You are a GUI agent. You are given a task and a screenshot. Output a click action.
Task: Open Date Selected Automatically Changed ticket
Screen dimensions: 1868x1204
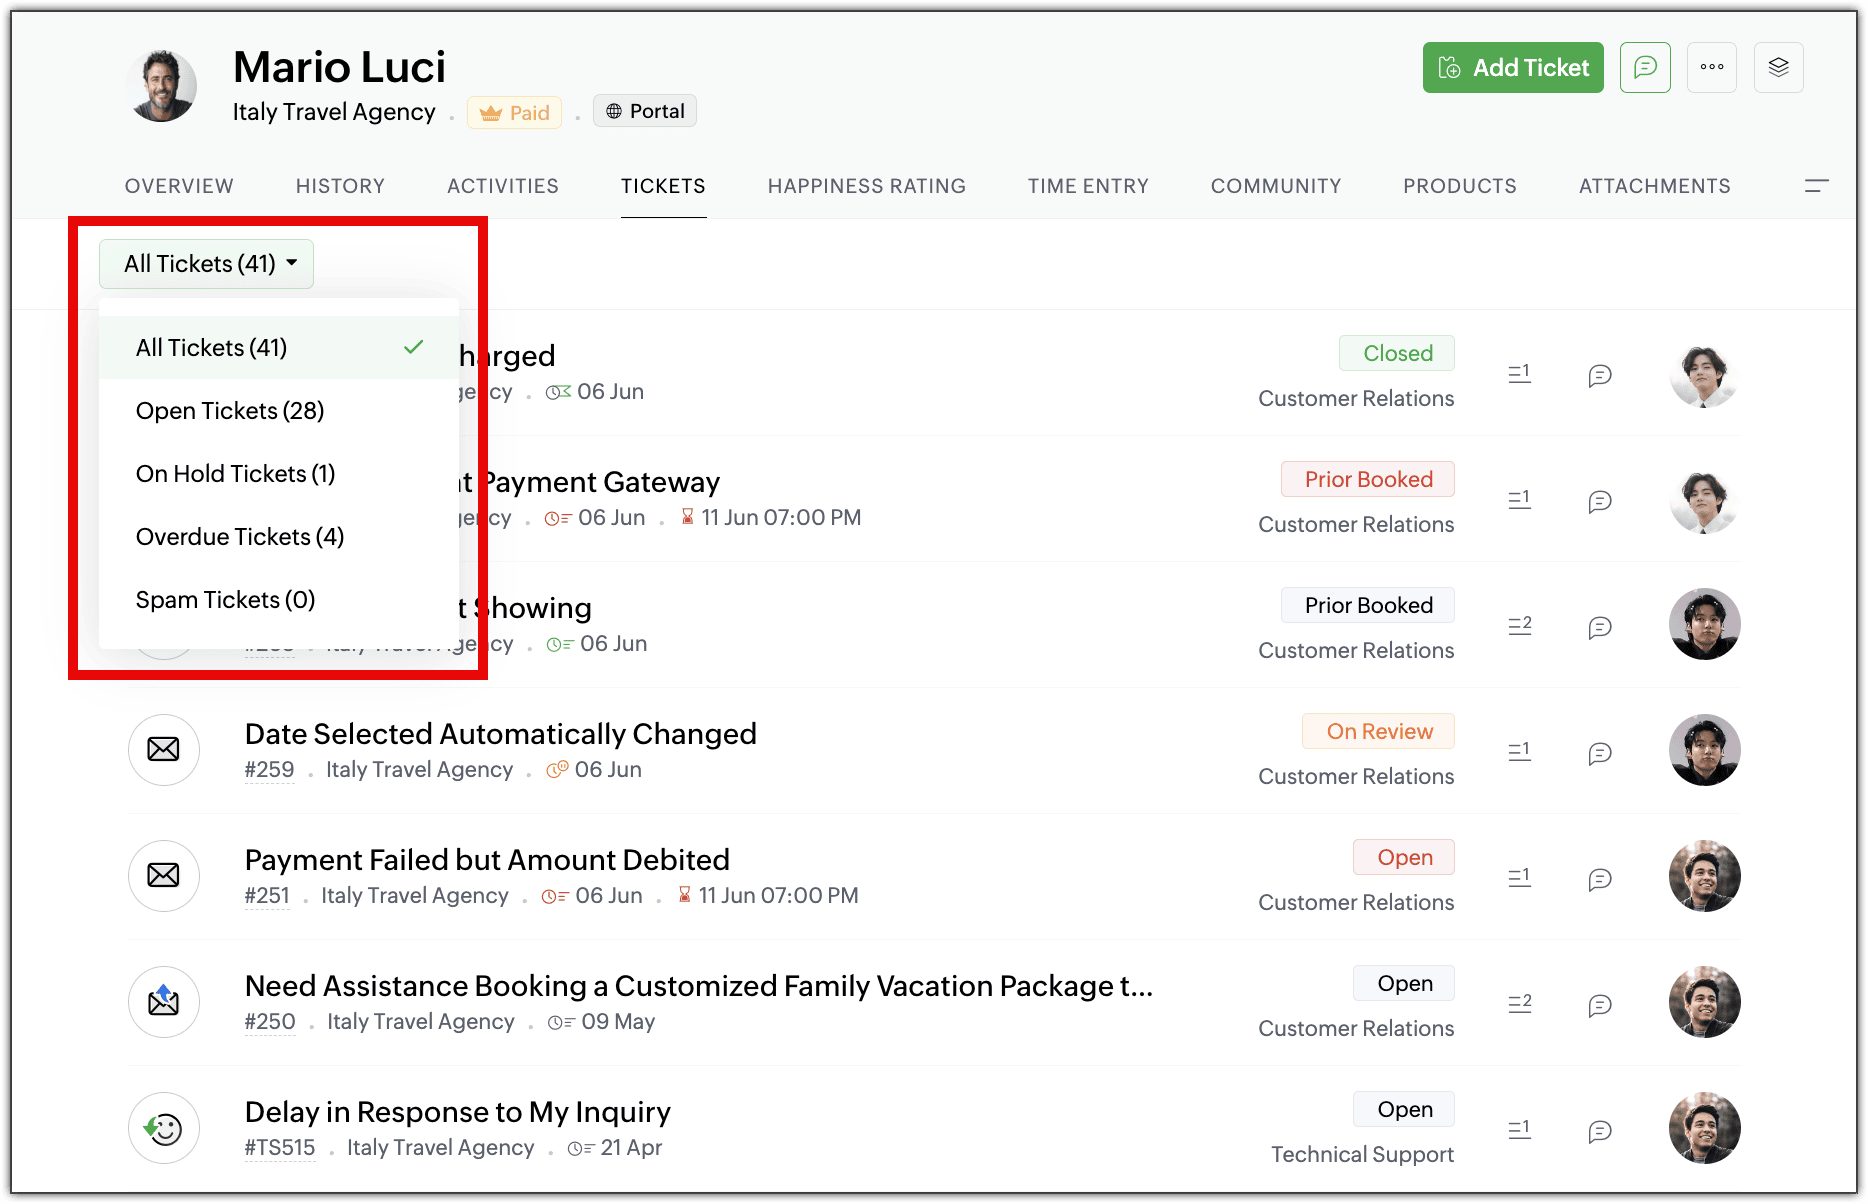(x=500, y=734)
